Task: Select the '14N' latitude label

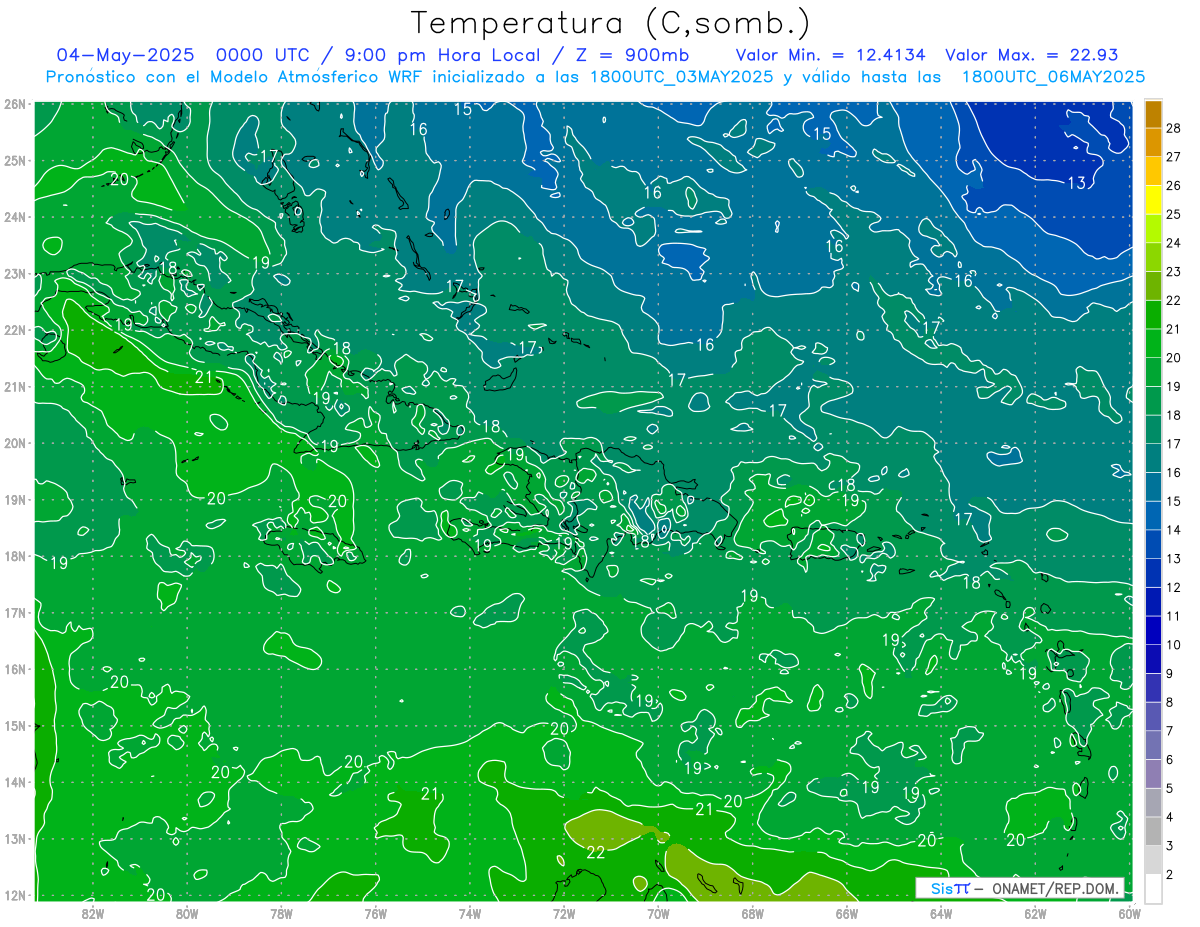Action: point(15,782)
